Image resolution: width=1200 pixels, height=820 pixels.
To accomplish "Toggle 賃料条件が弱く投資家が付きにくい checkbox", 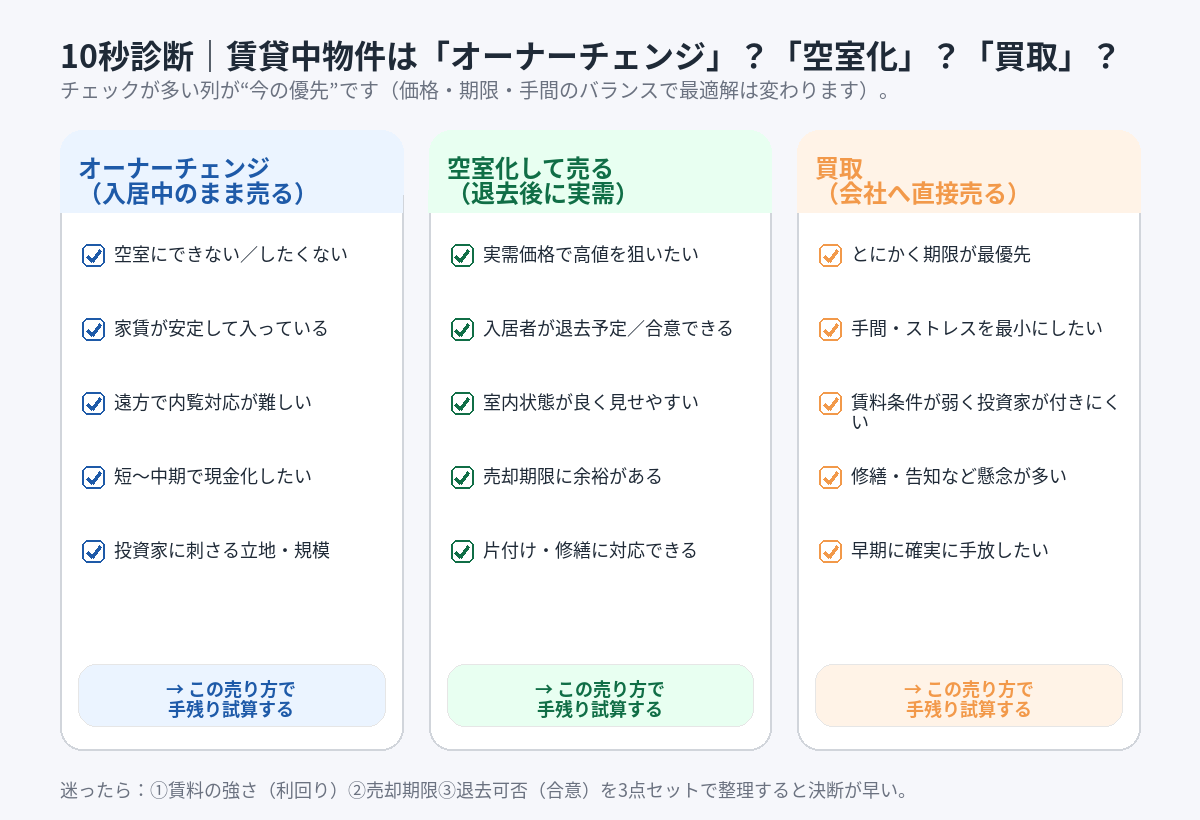I will pos(830,404).
